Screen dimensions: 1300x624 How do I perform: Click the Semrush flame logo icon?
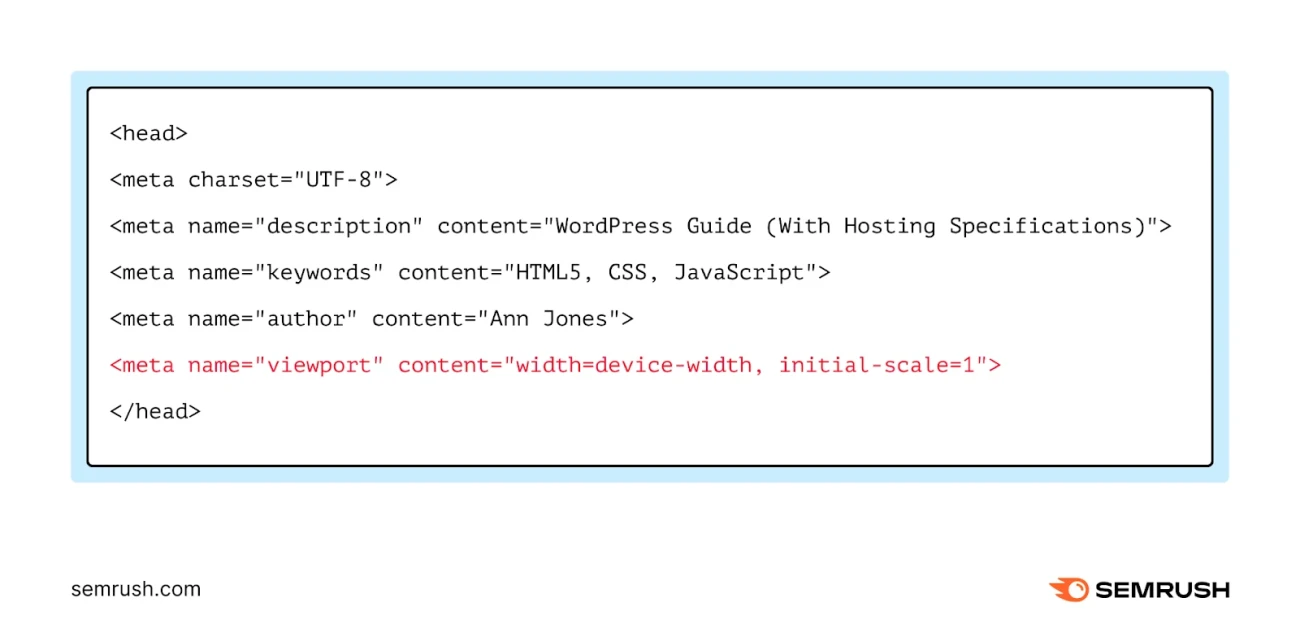click(1068, 590)
